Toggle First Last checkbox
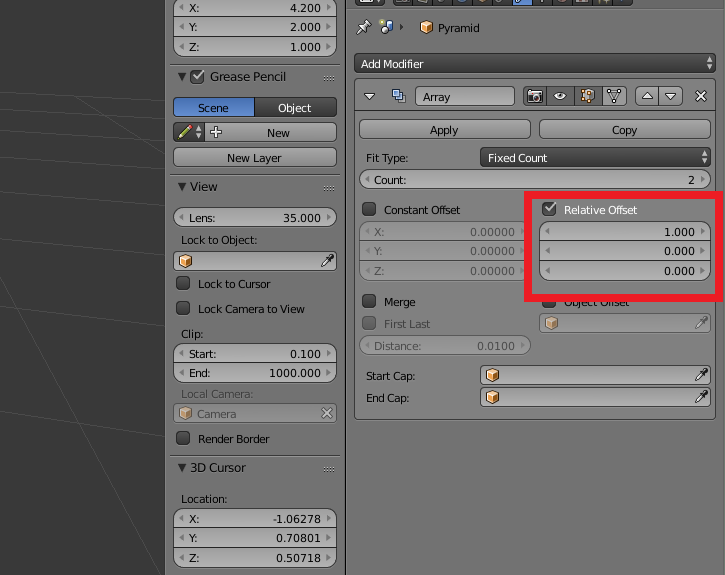 tap(369, 323)
